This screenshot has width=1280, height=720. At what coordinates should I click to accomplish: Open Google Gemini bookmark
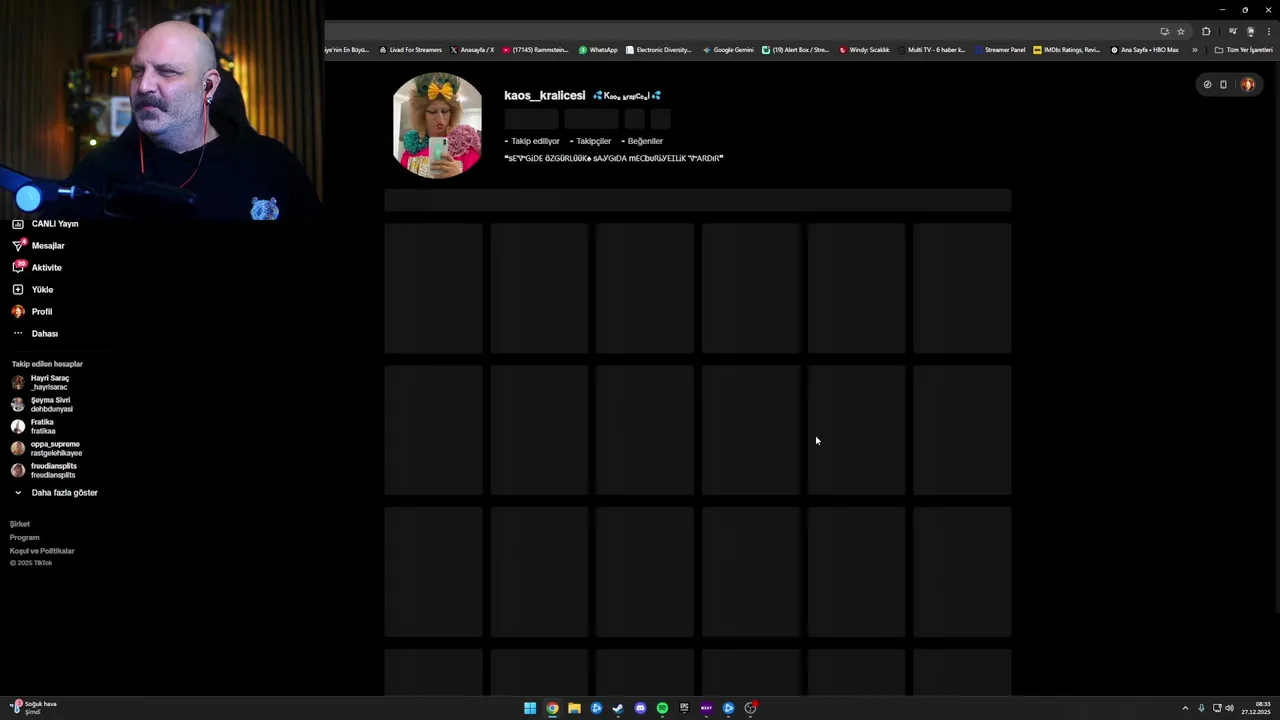pyautogui.click(x=728, y=50)
